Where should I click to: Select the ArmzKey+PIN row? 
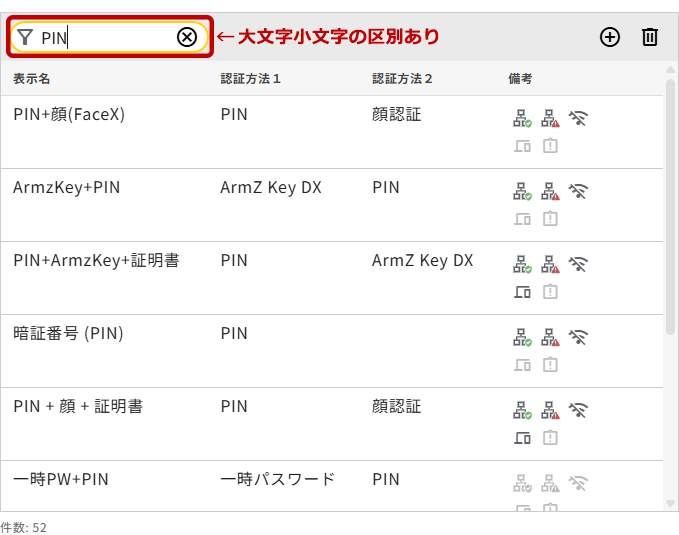(67, 187)
